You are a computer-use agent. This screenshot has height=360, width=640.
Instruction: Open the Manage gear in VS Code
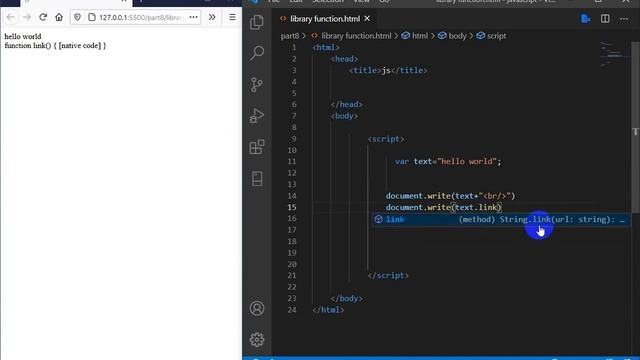(257, 339)
